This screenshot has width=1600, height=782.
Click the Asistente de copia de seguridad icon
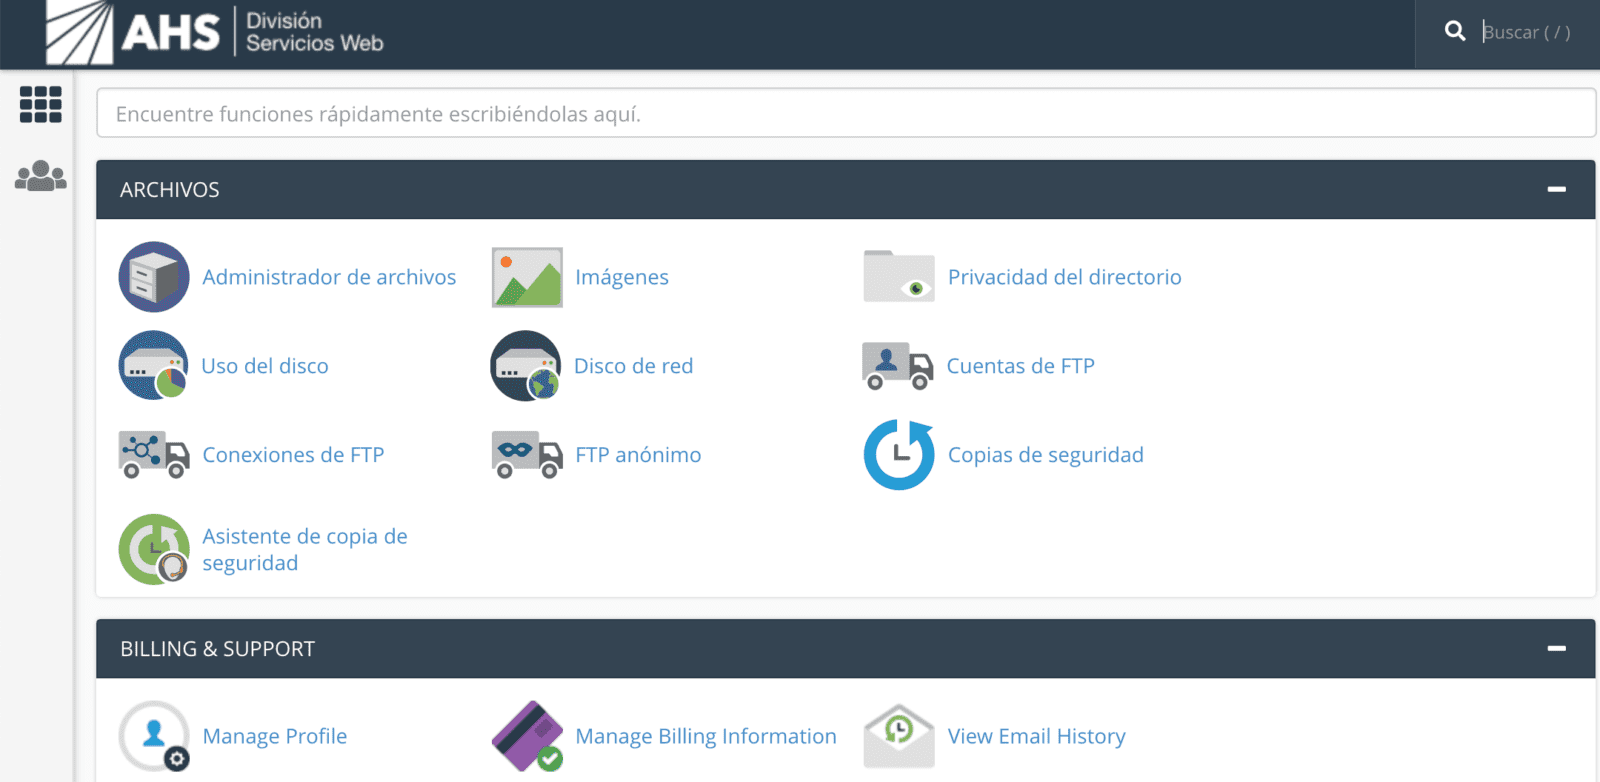(x=154, y=549)
